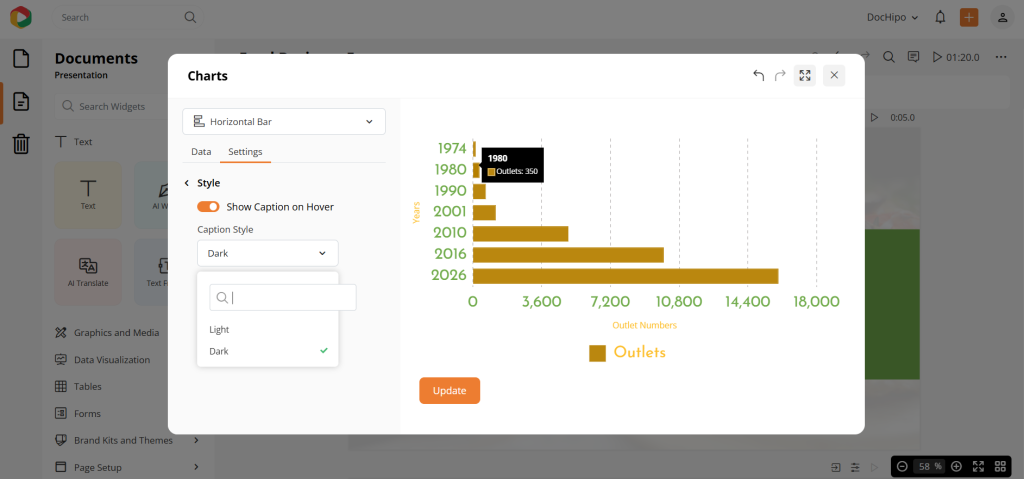Click the DocHipo logo
This screenshot has width=1024, height=479.
21,17
